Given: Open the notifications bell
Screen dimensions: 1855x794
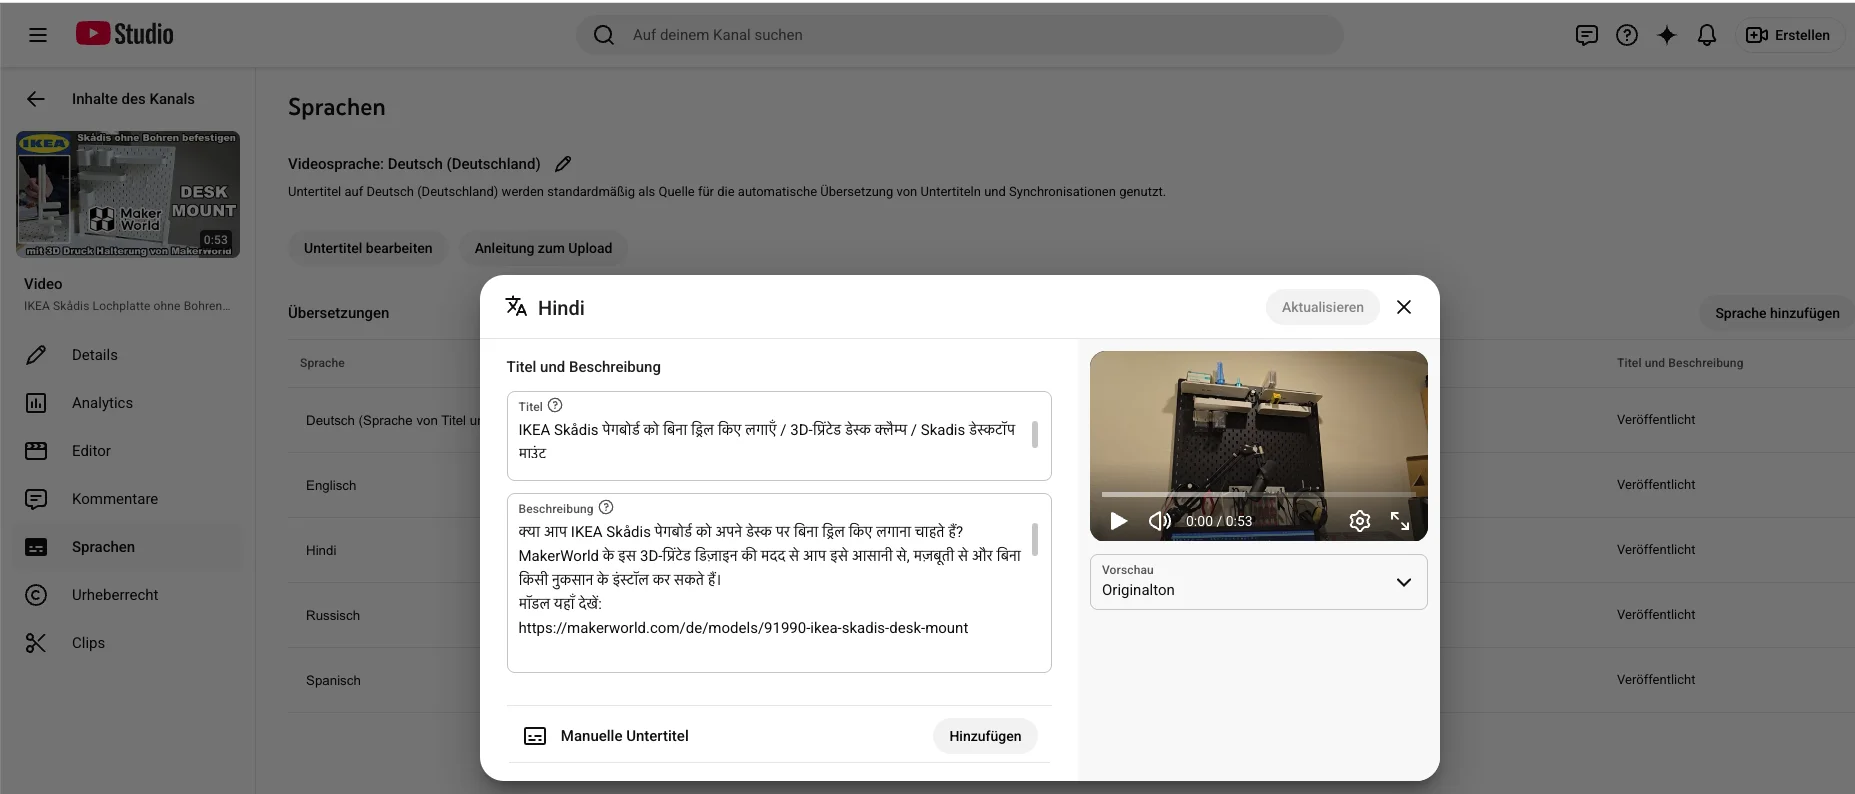Looking at the screenshot, I should (x=1707, y=35).
